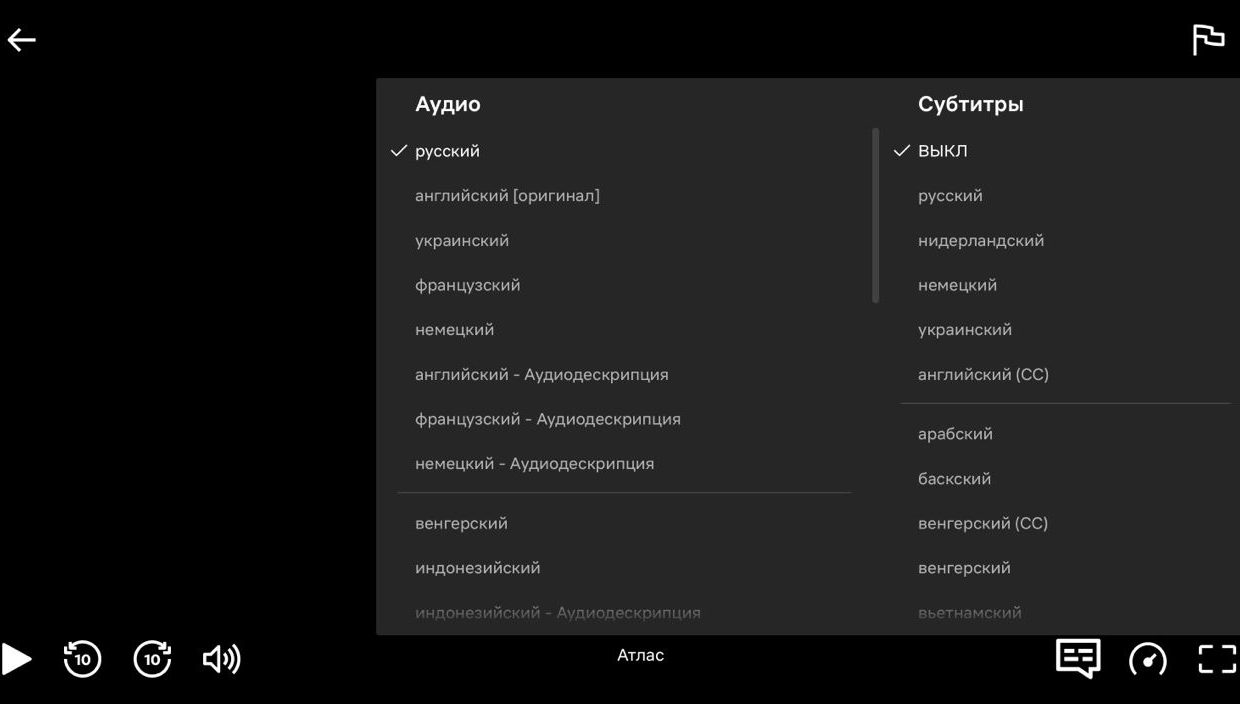Open the subtitles and audio icon
Viewport: 1240px width, 704px height.
tap(1078, 658)
